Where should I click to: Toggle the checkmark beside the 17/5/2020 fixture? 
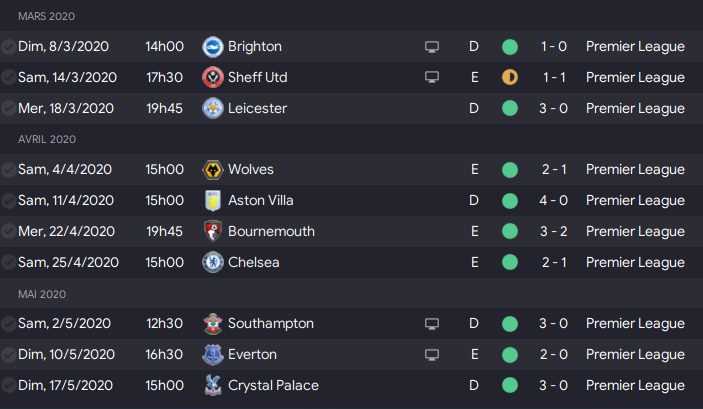[9, 385]
